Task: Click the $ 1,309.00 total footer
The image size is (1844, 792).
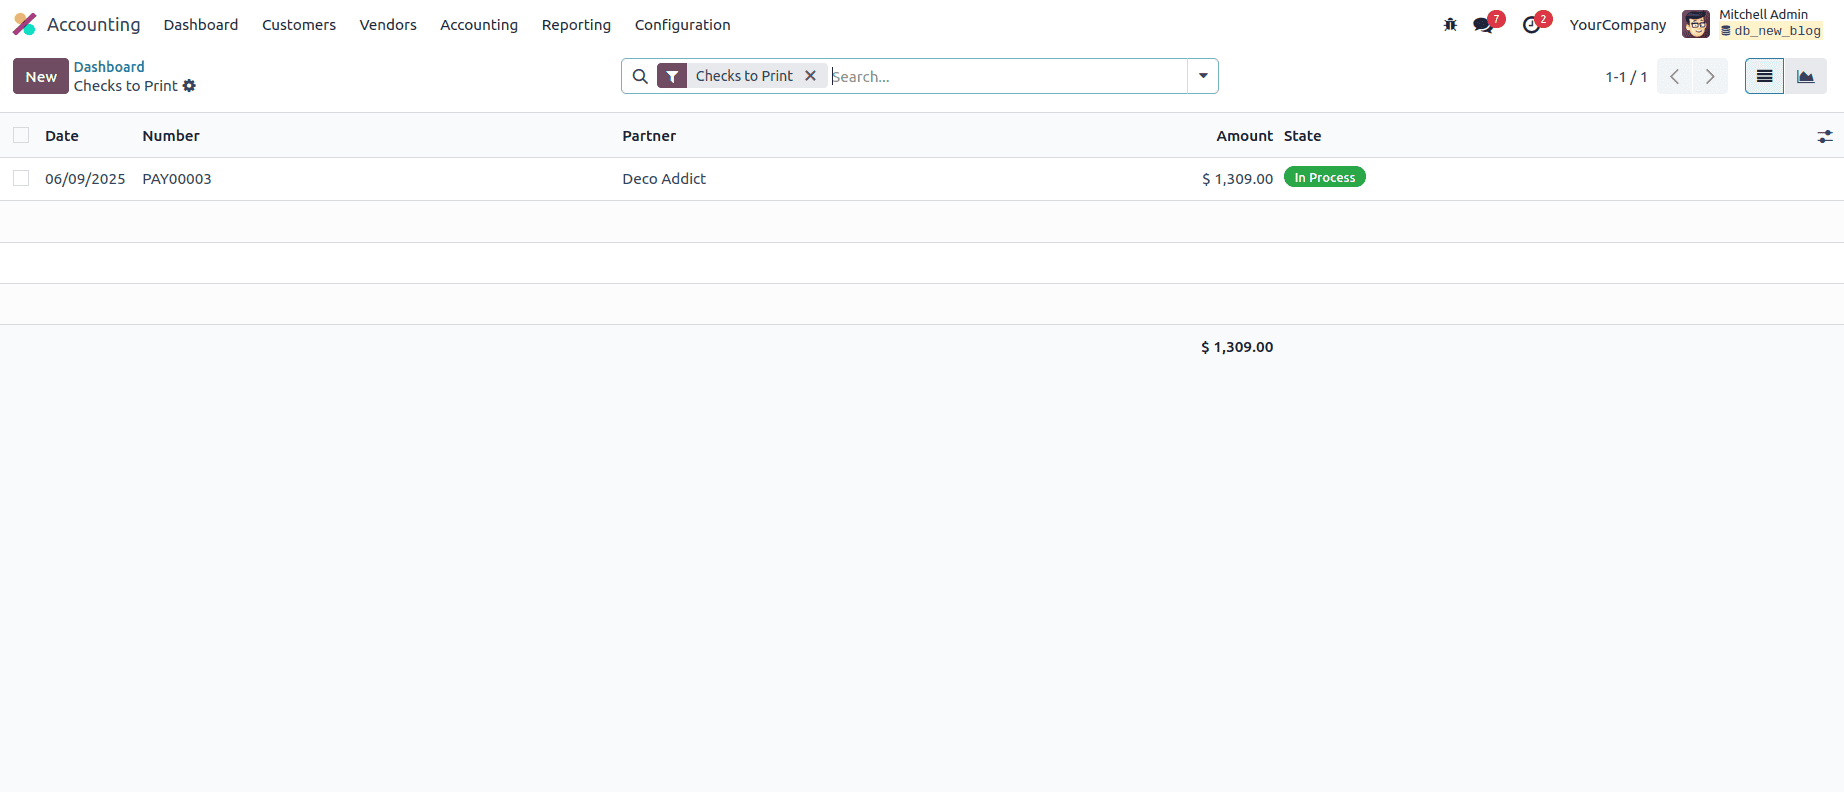Action: coord(1237,347)
